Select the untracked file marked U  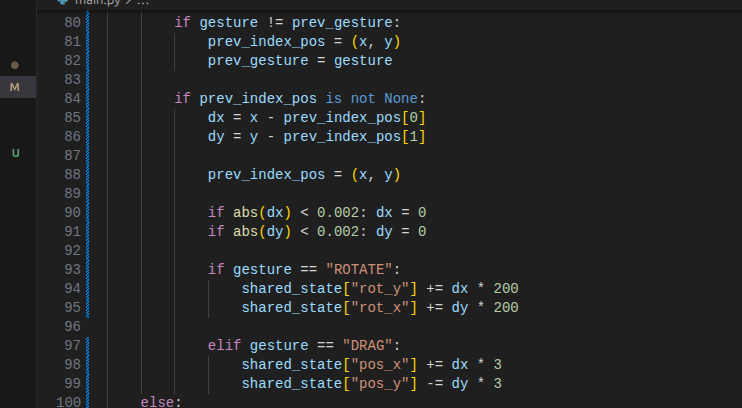click(x=14, y=153)
